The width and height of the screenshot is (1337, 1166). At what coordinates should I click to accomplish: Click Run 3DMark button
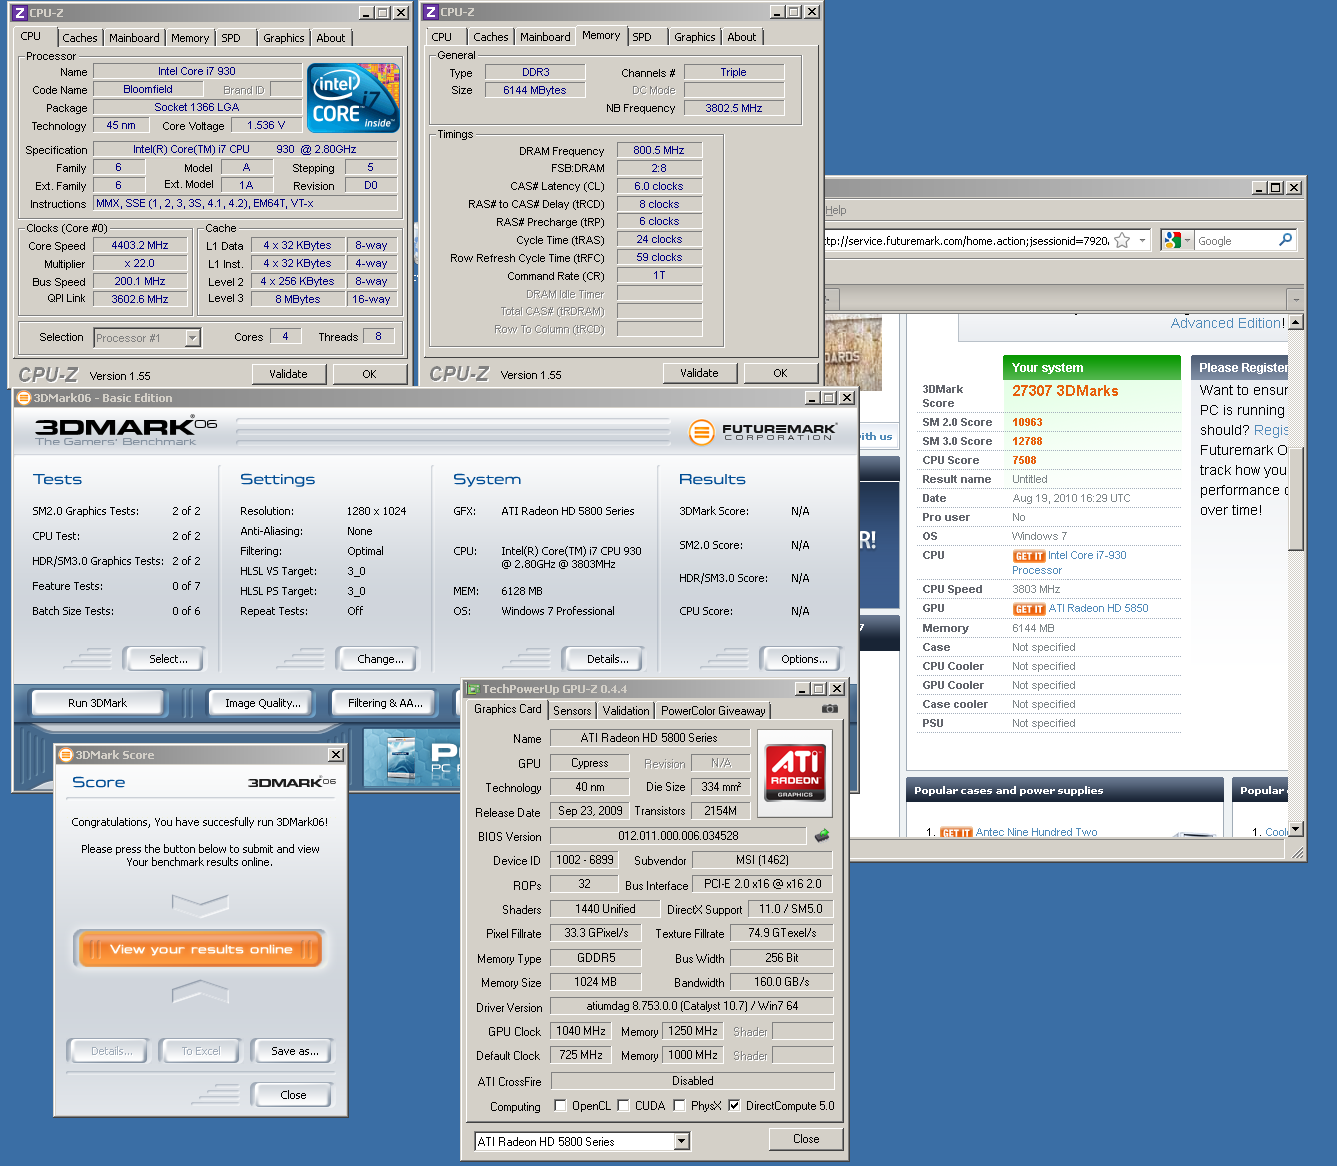pyautogui.click(x=97, y=703)
